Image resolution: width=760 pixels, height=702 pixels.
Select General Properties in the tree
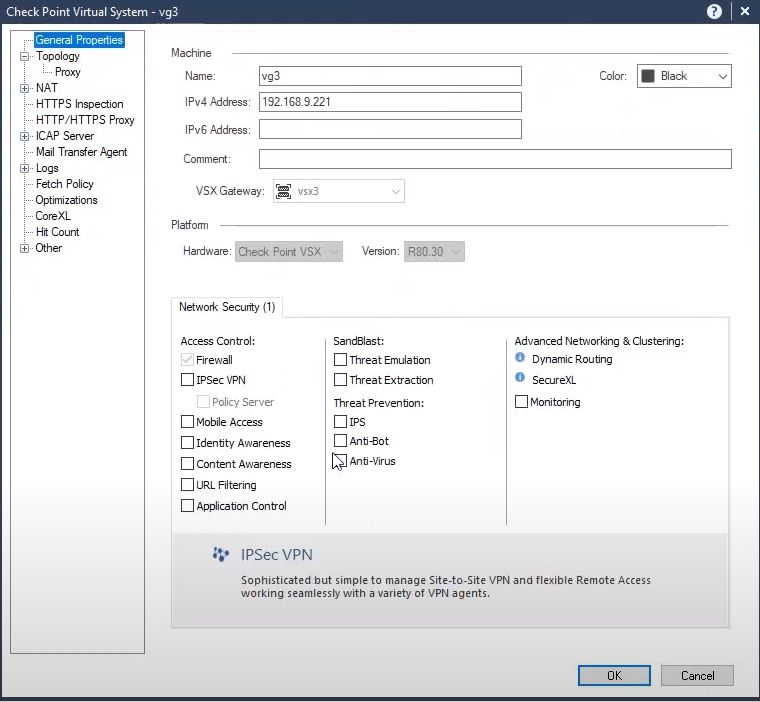point(79,40)
